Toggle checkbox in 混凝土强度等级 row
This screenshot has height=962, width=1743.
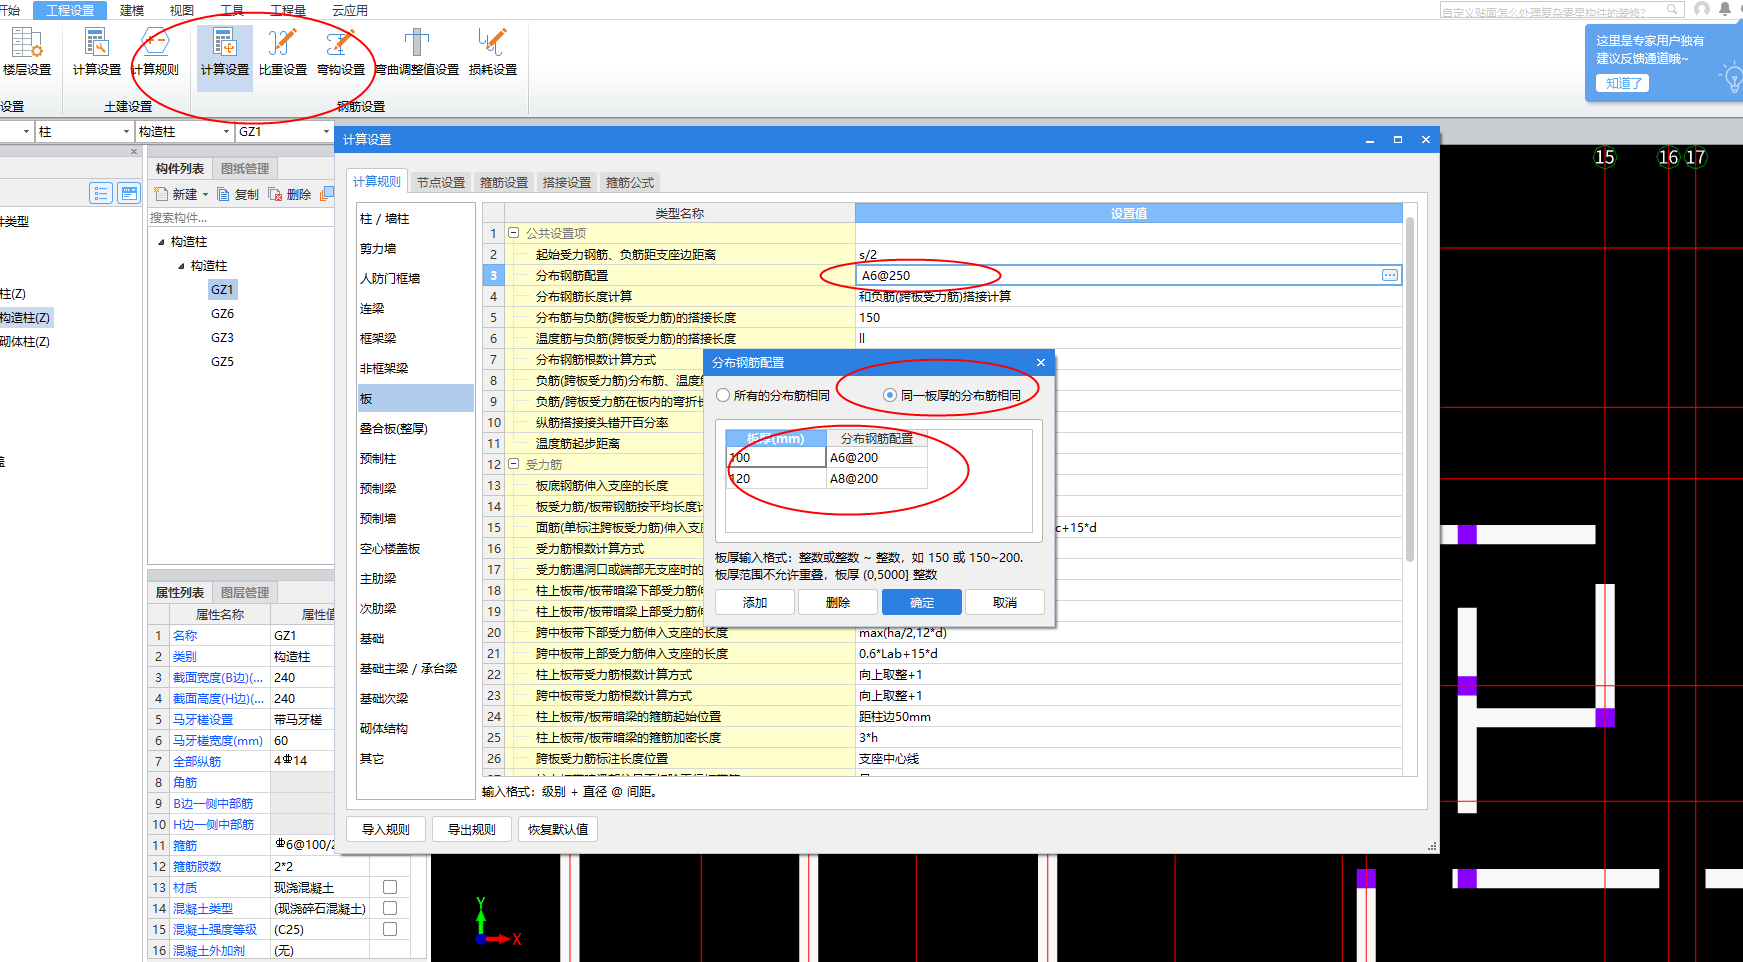coord(390,929)
